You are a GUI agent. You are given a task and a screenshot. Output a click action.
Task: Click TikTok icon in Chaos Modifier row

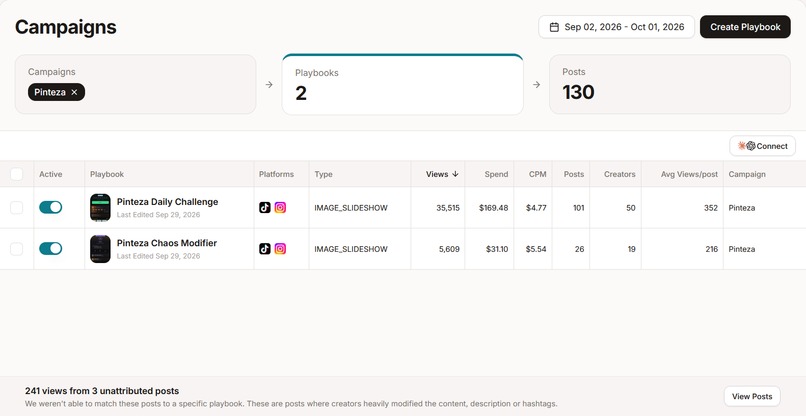(x=265, y=249)
